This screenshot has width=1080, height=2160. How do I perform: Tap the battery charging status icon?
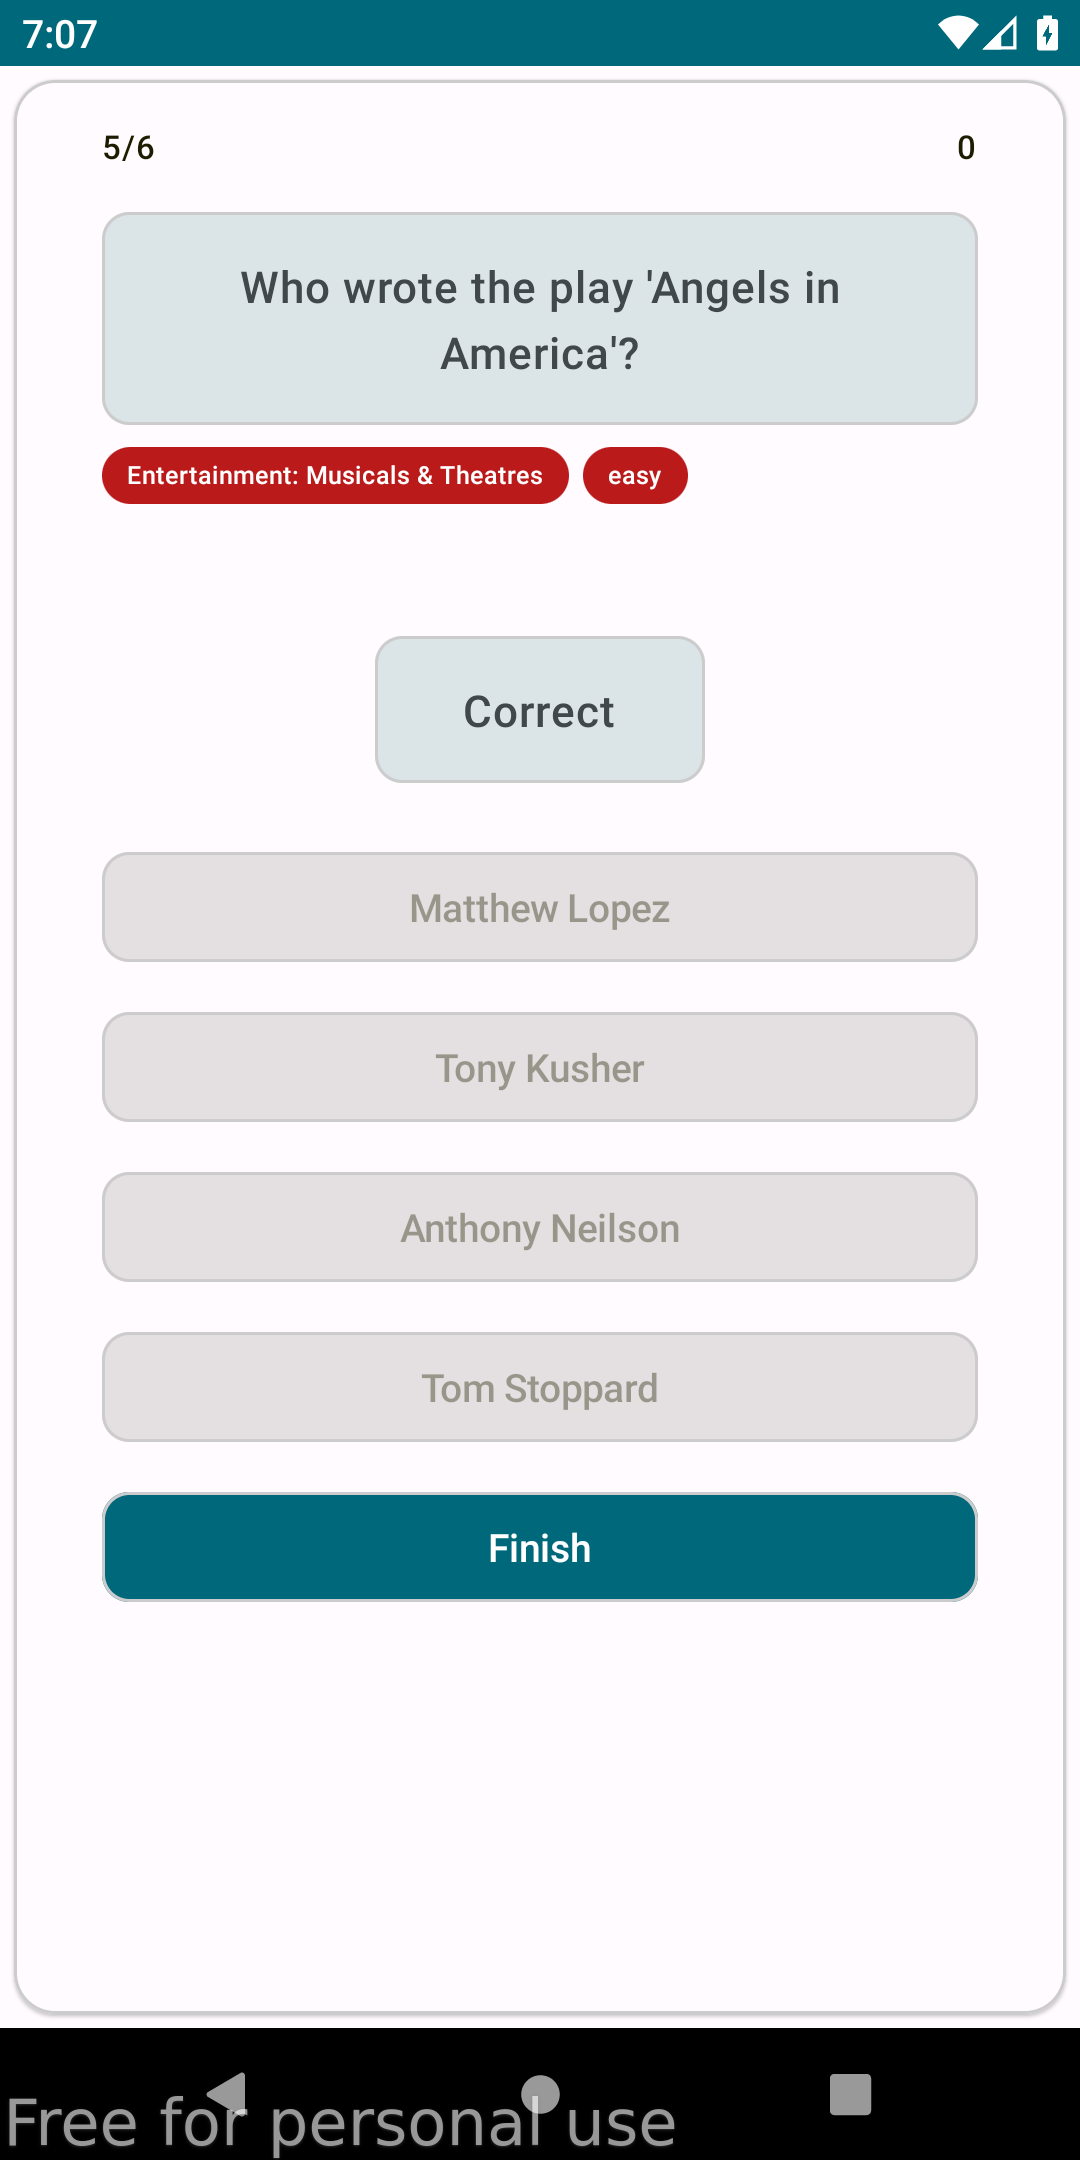(x=1047, y=34)
